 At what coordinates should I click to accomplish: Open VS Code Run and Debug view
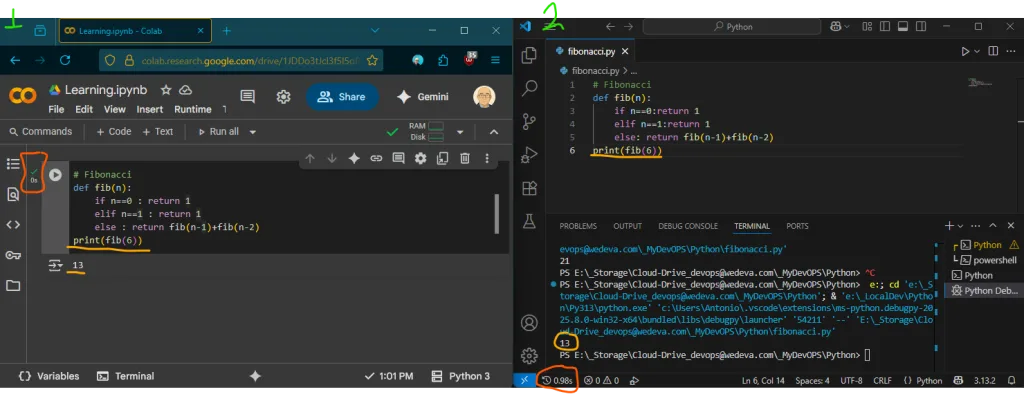529,156
